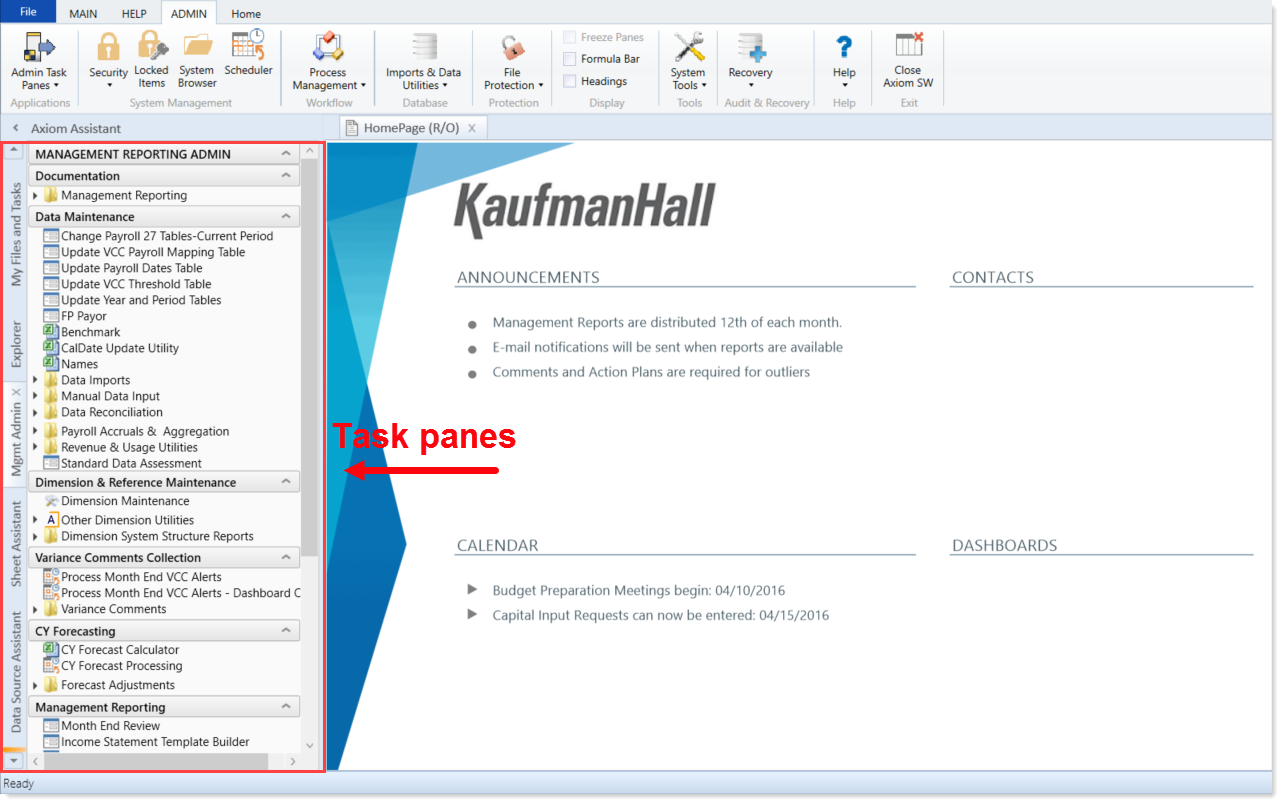This screenshot has width=1282, height=804.
Task: Close the HomePage (R/O) tab
Action: coord(472,128)
